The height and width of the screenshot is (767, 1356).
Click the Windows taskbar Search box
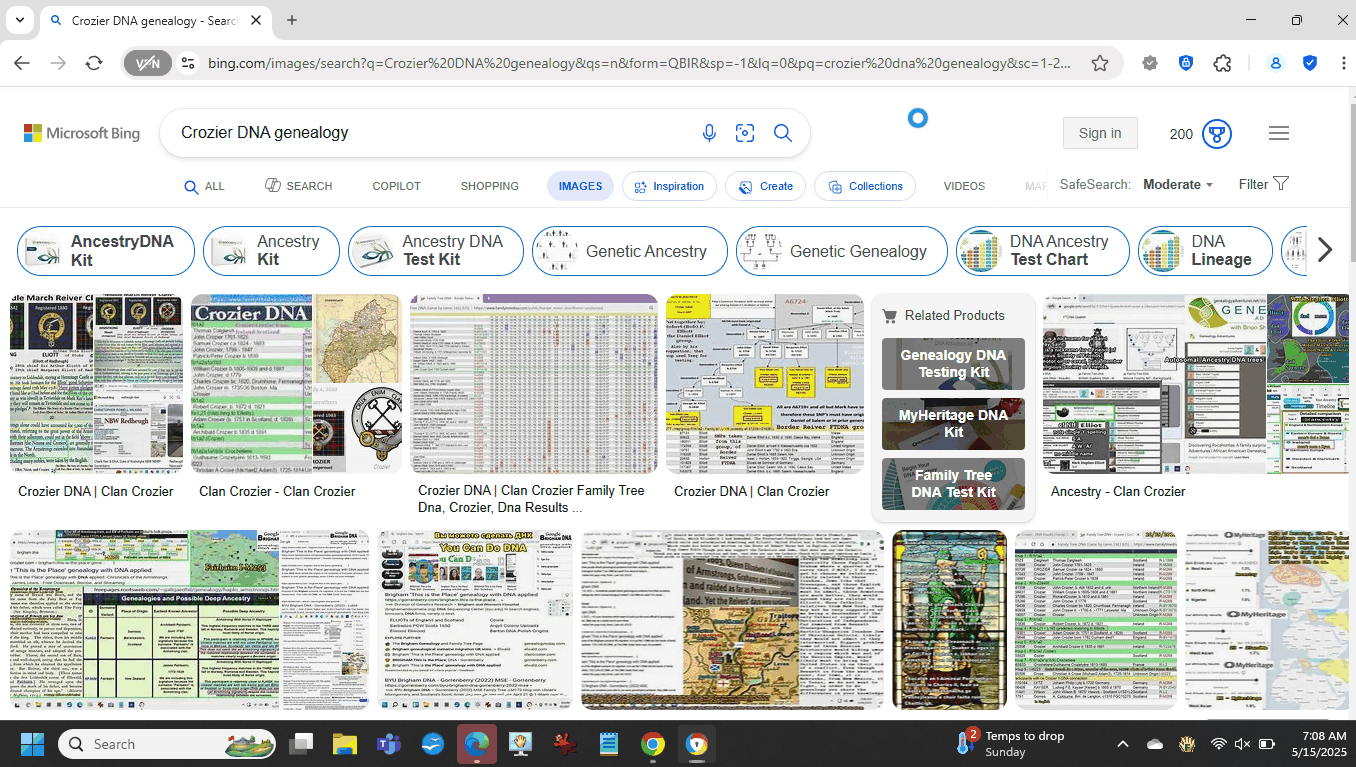[x=166, y=744]
